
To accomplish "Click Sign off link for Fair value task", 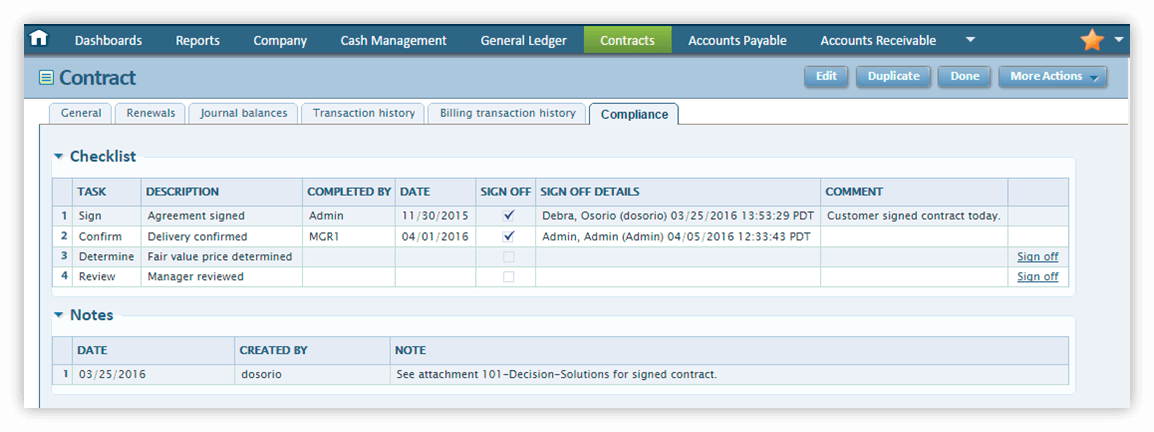I will [1037, 257].
